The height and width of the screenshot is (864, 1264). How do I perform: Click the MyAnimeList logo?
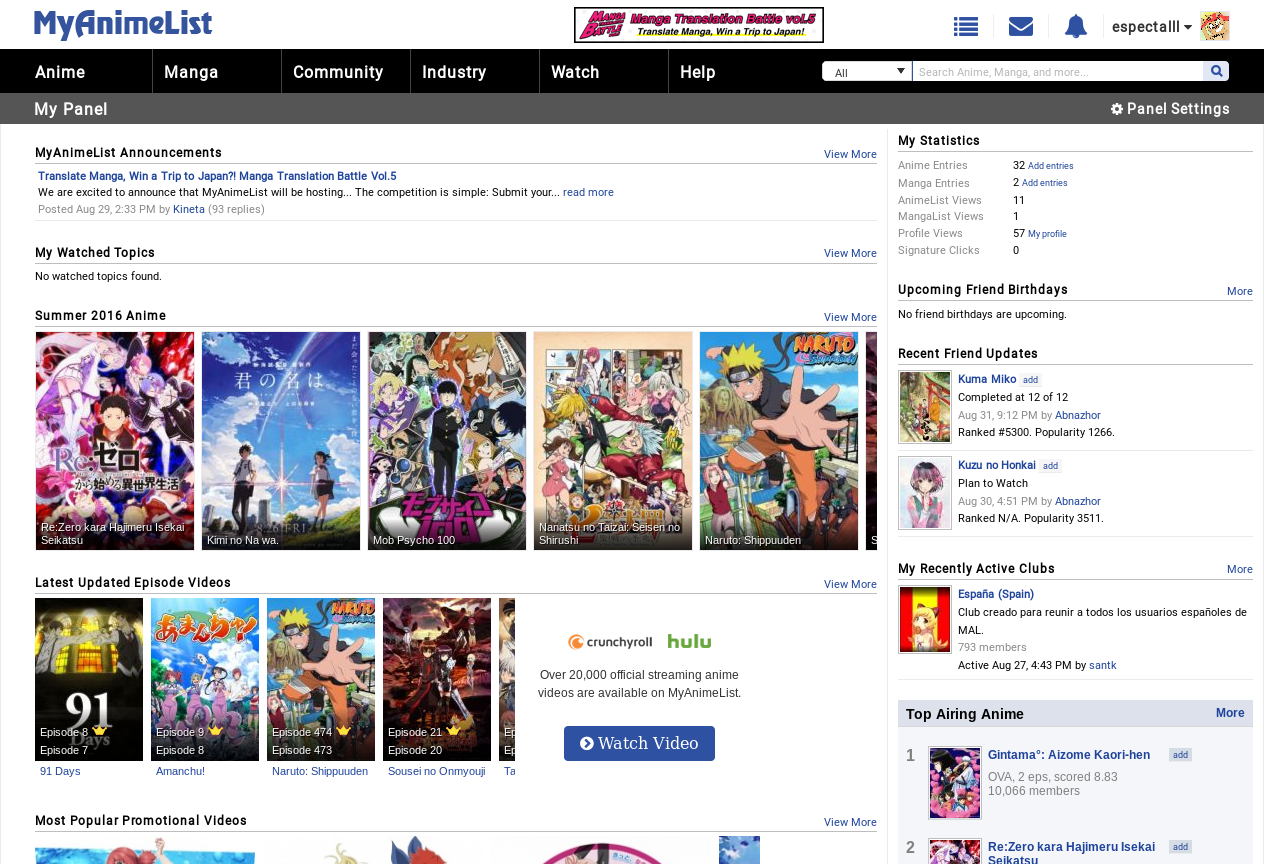coord(123,24)
